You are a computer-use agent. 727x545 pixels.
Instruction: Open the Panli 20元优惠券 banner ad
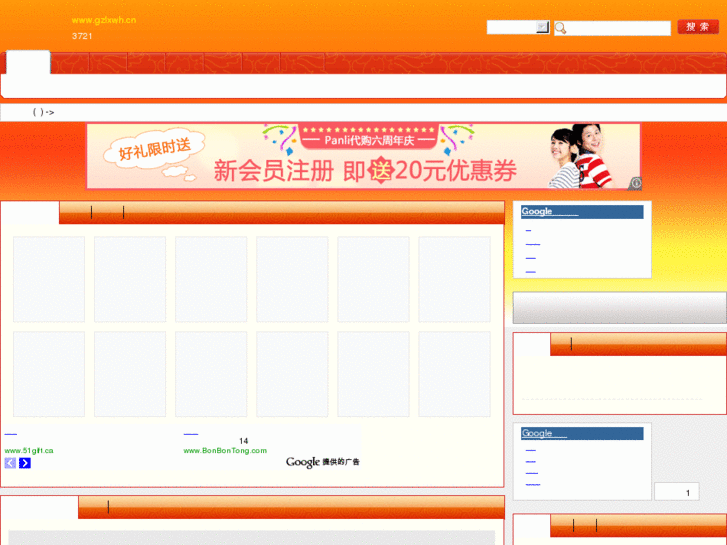[364, 156]
